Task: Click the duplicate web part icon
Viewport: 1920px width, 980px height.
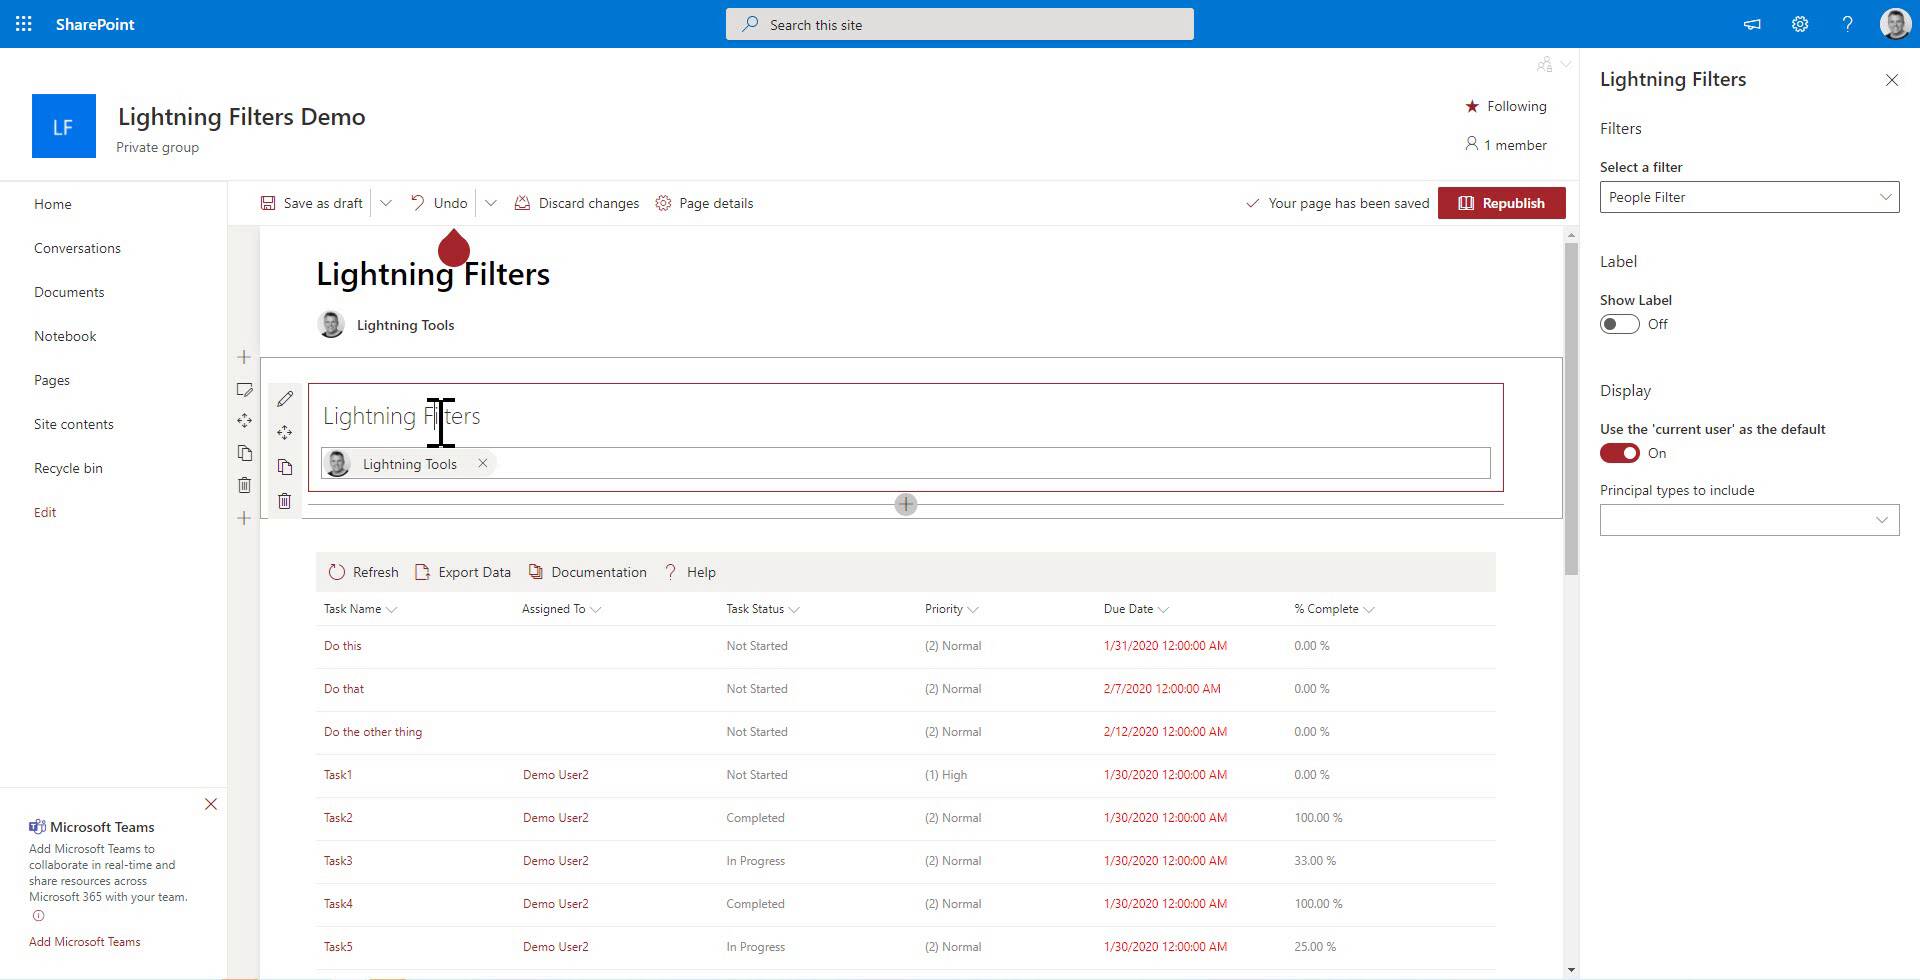Action: coord(285,467)
